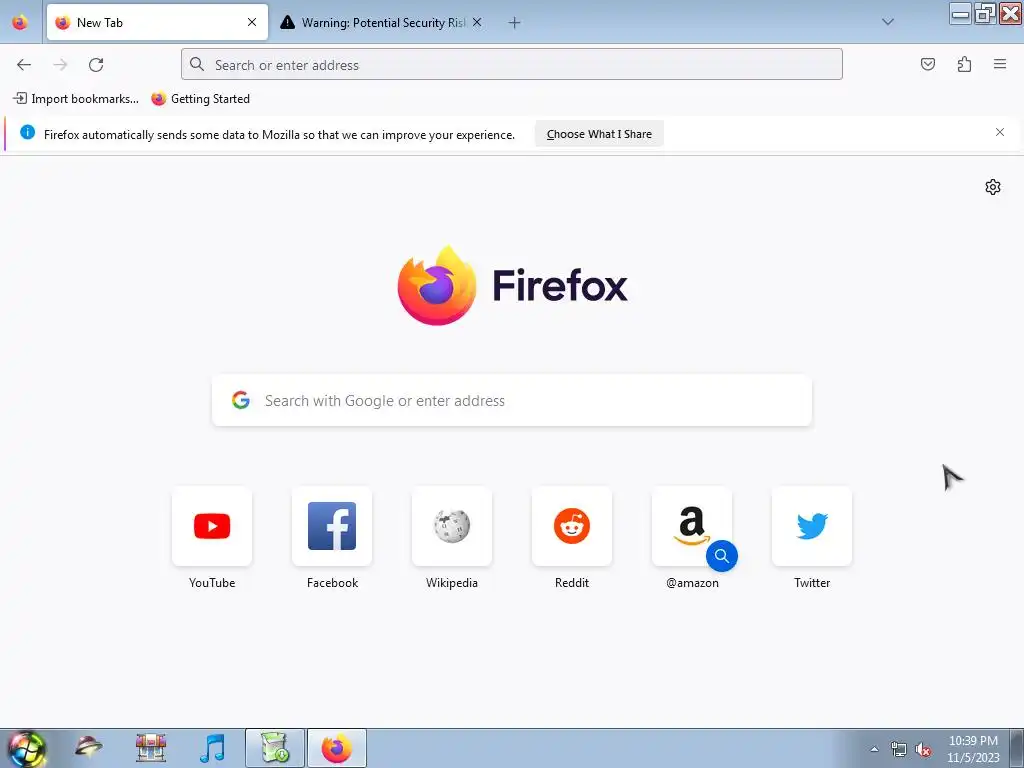Restore down the Firefox window
The height and width of the screenshot is (768, 1024).
pos(985,13)
